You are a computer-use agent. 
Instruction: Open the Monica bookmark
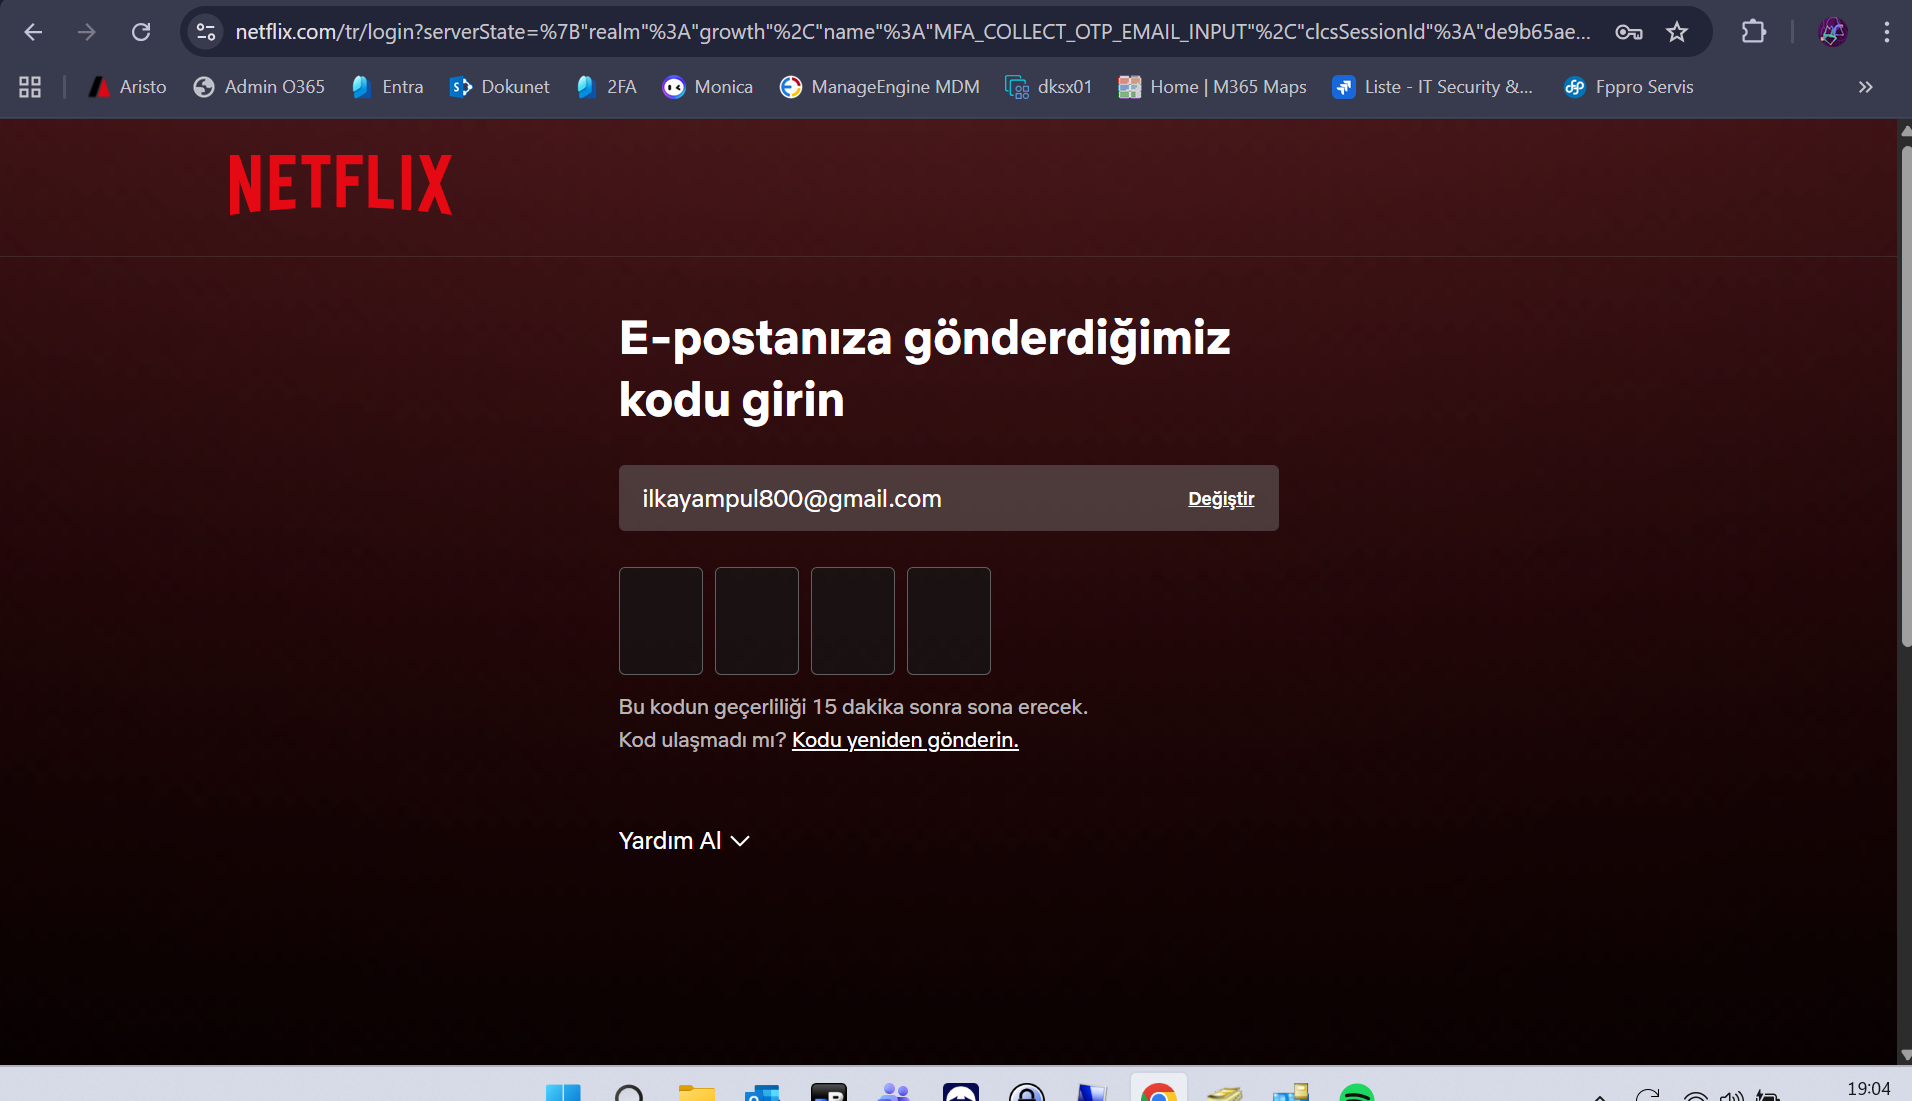click(708, 87)
